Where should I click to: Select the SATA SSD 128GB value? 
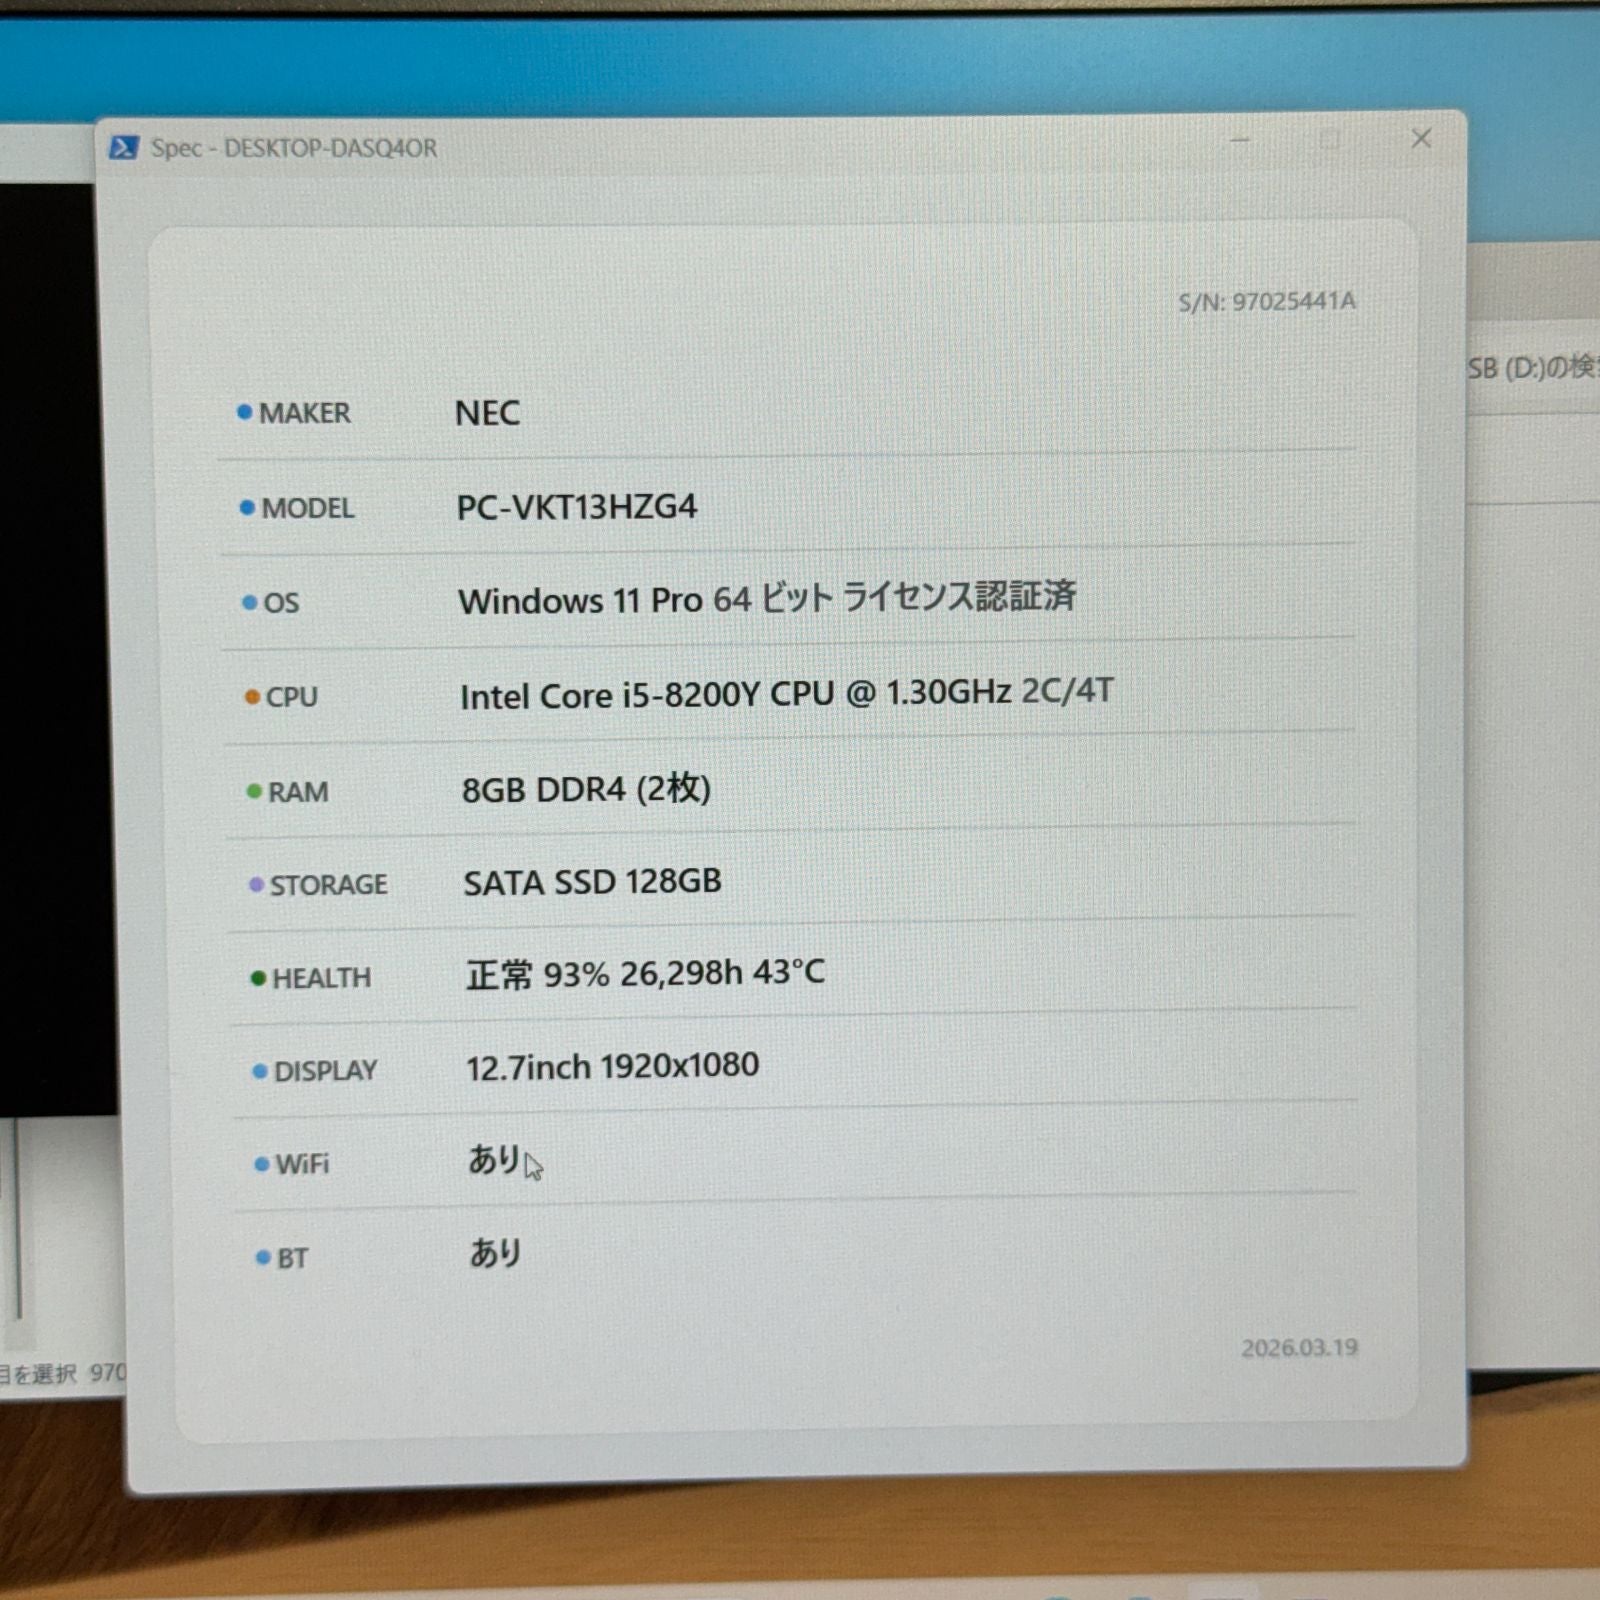[x=592, y=882]
